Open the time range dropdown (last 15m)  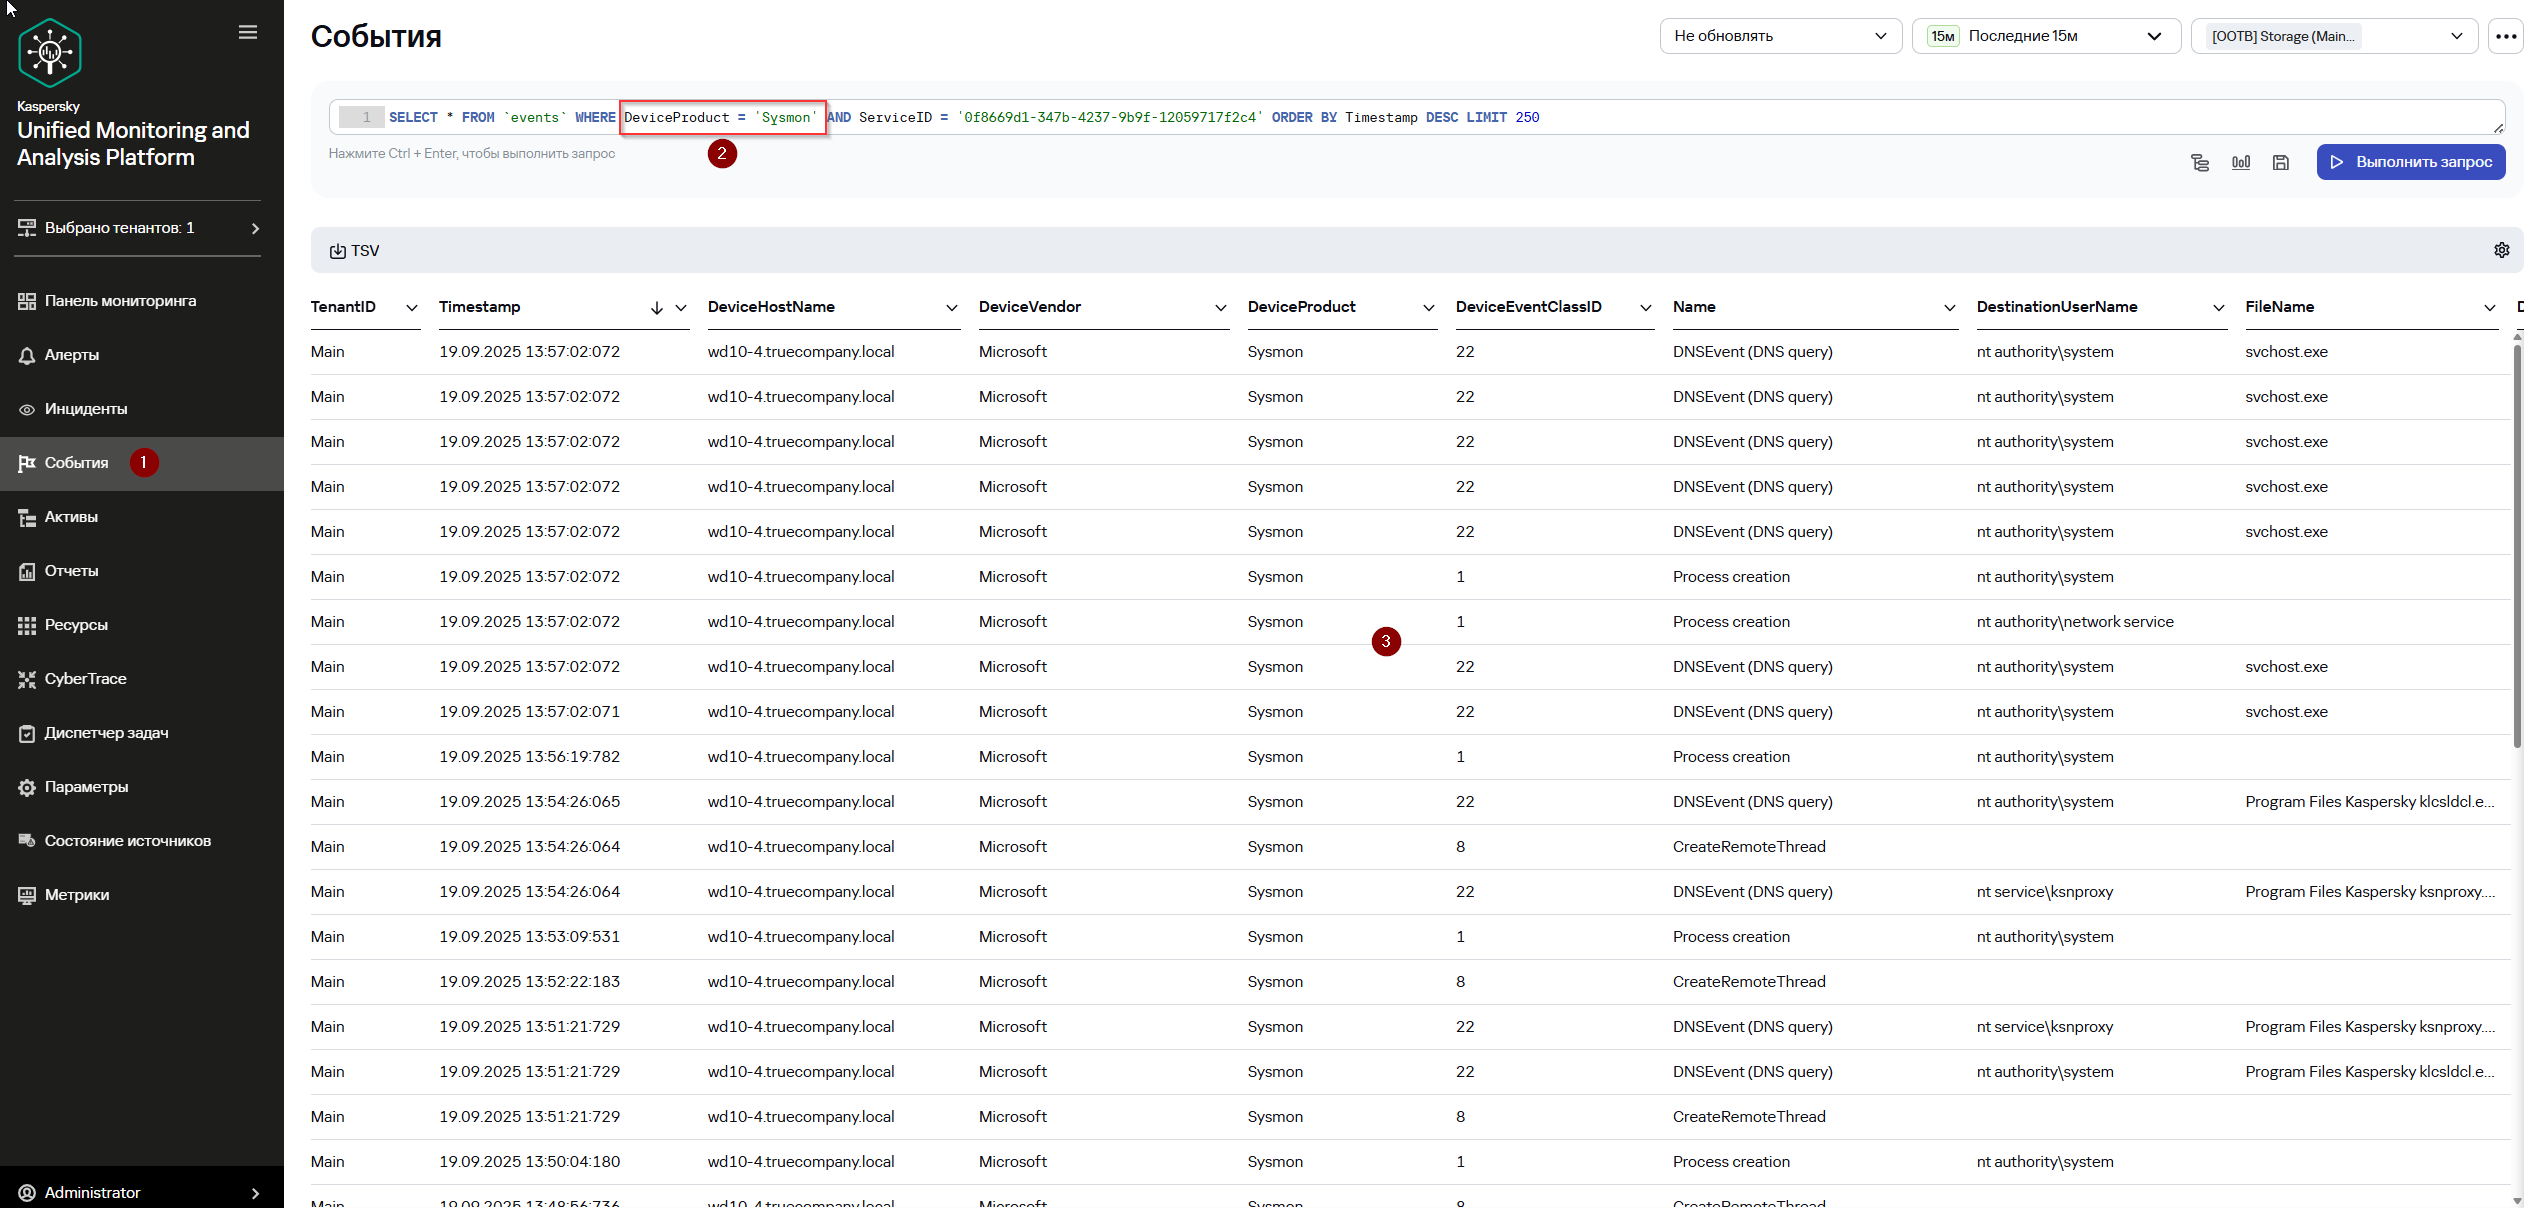(x=2045, y=36)
